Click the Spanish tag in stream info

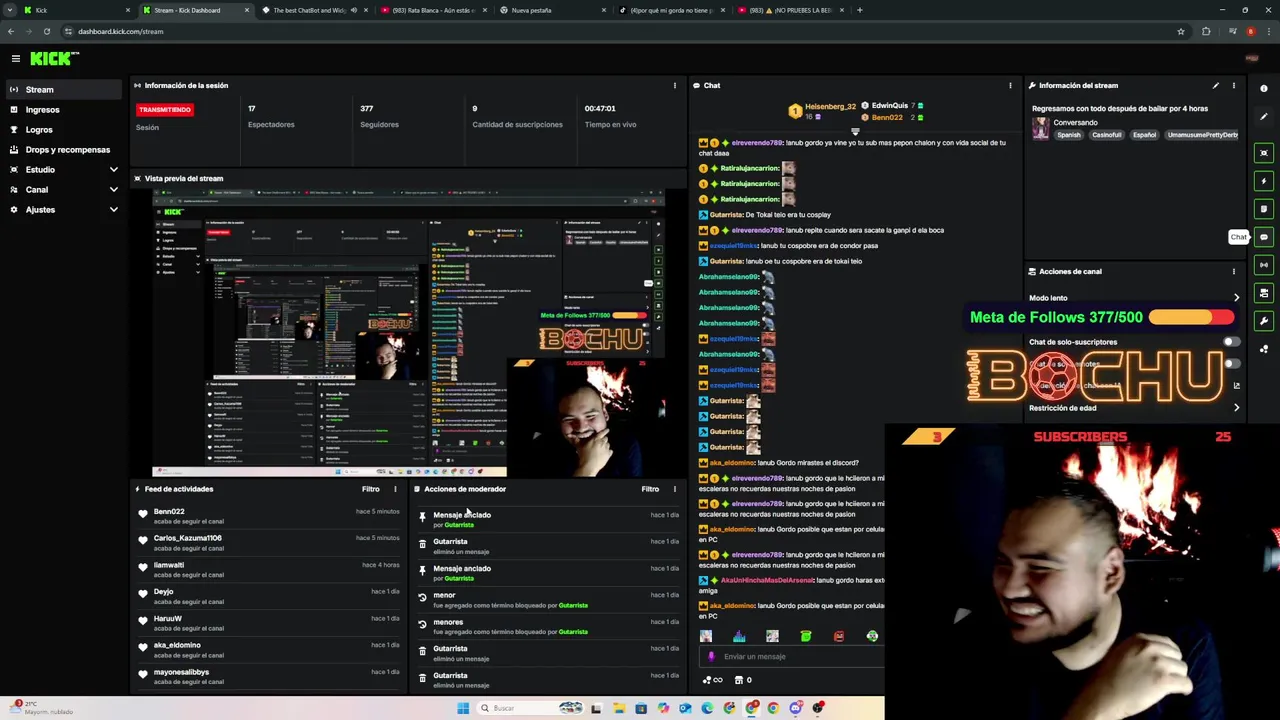pyautogui.click(x=1069, y=135)
